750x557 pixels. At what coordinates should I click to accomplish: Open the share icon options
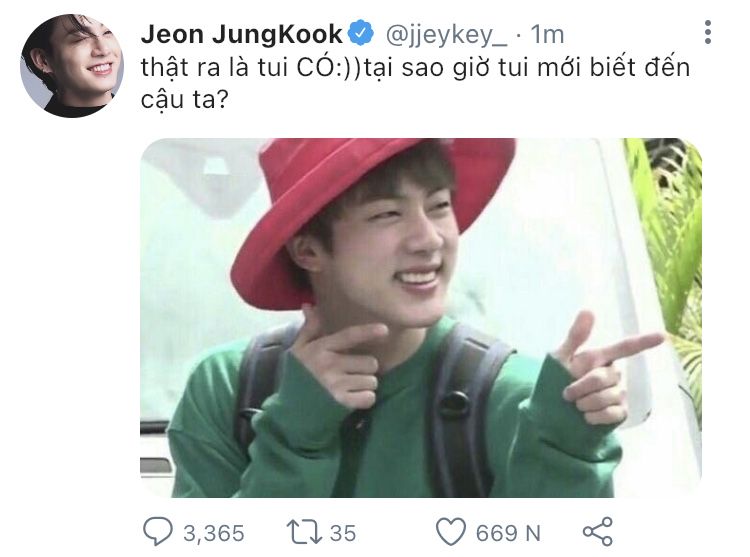coord(598,531)
